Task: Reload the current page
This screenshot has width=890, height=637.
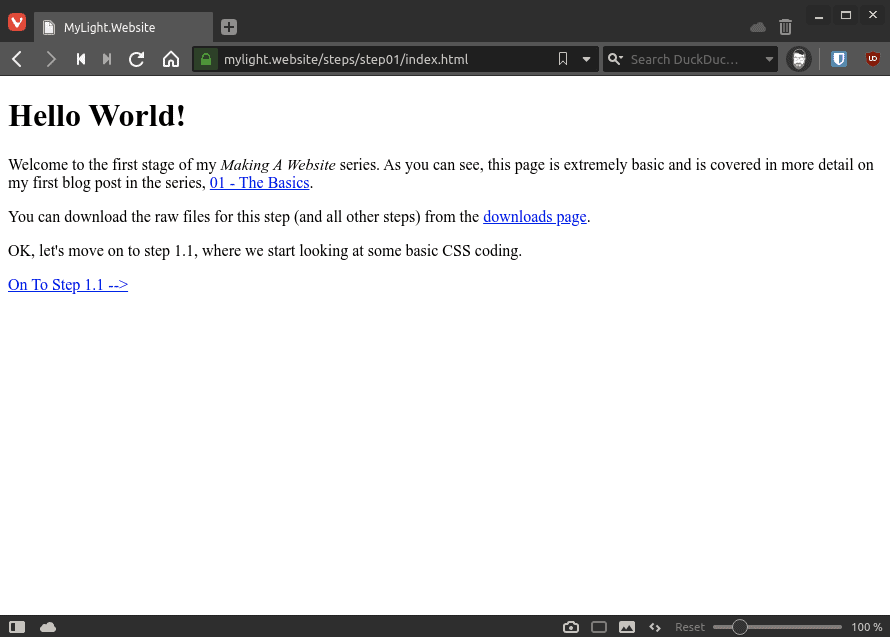Action: click(136, 59)
